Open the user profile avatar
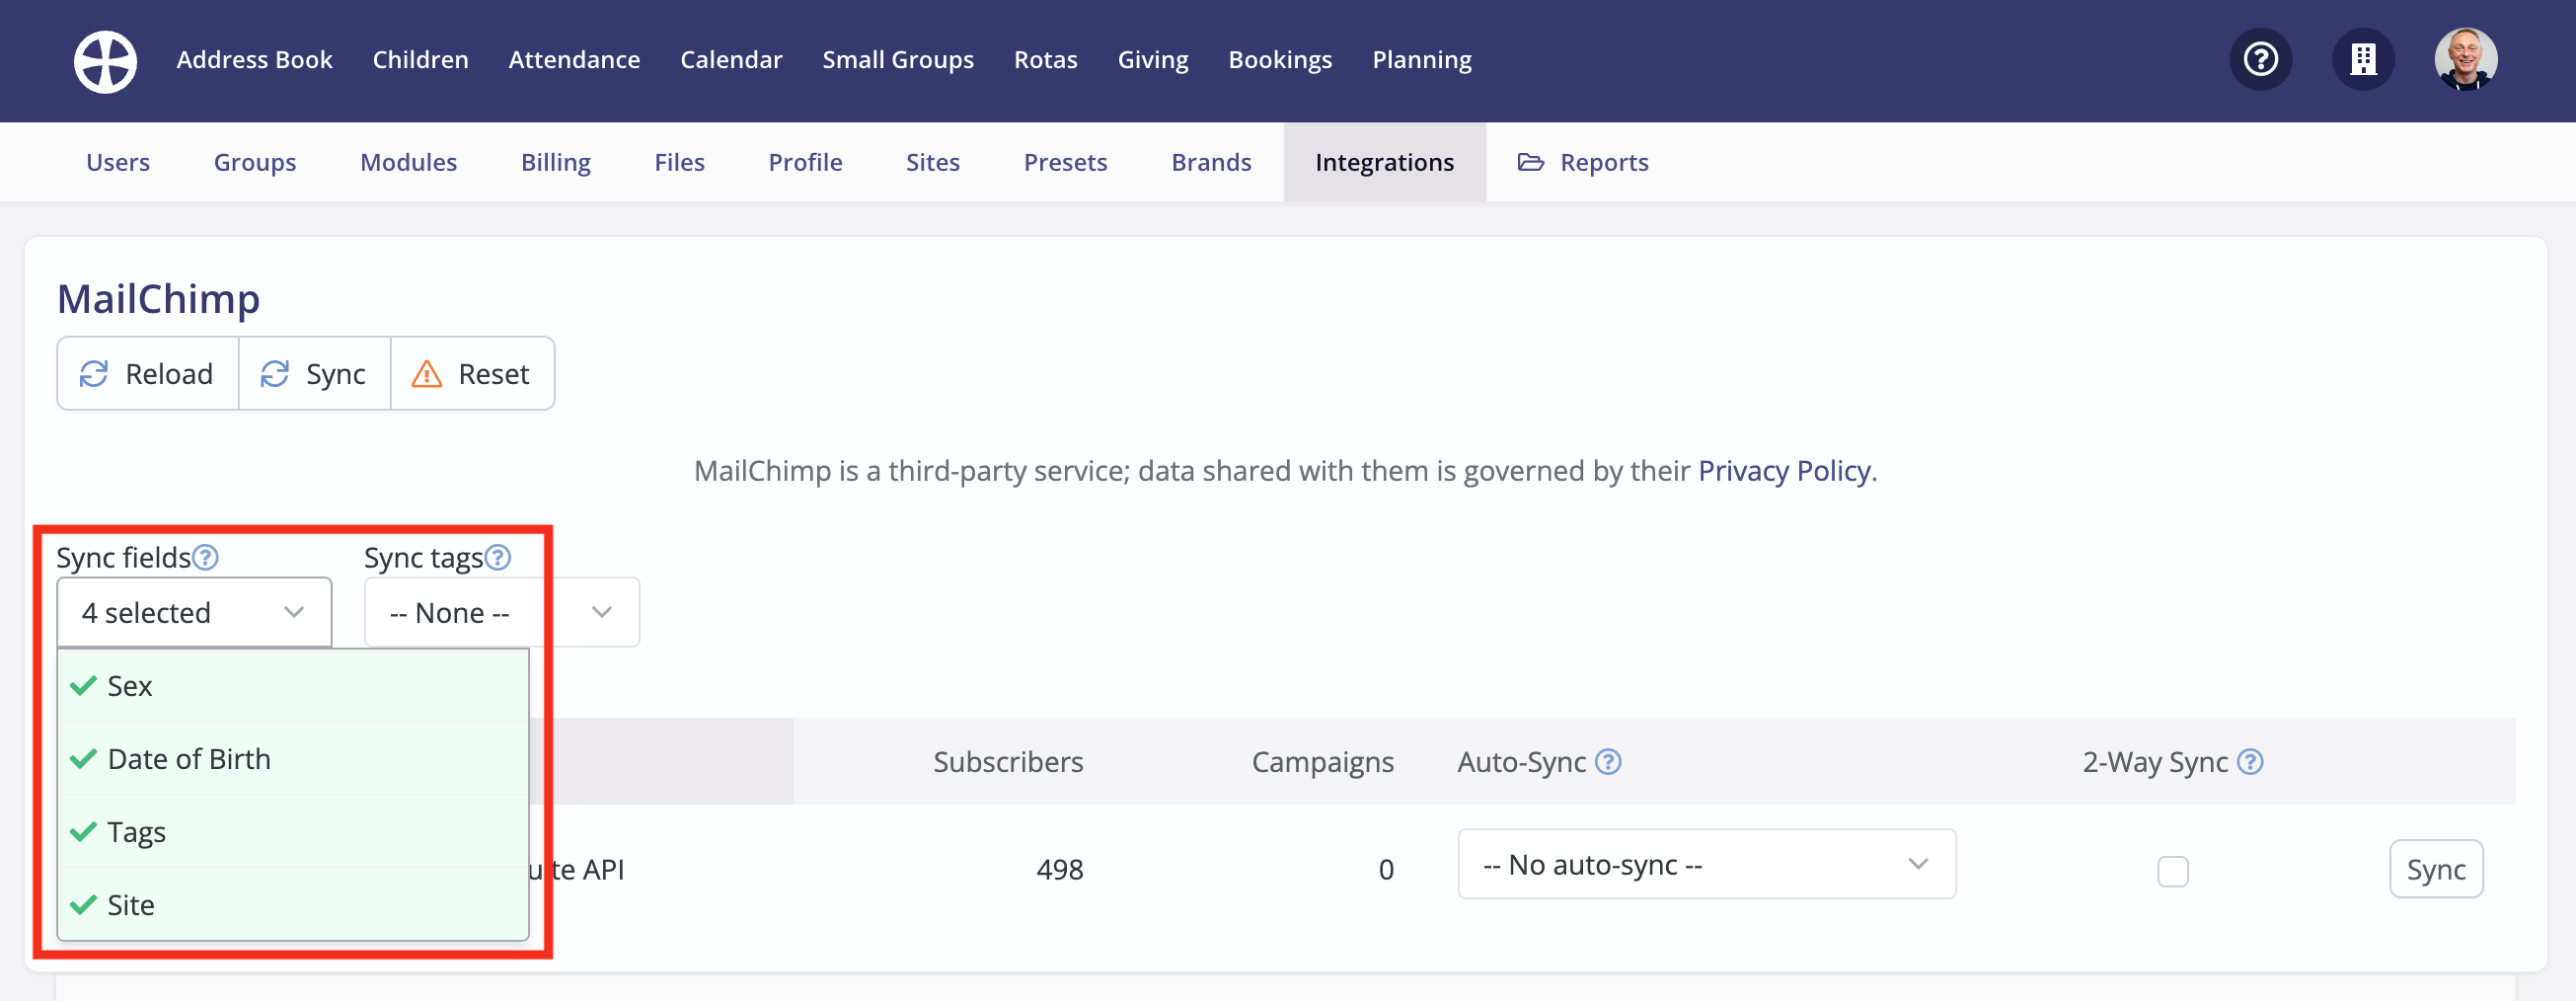The height and width of the screenshot is (1001, 2576). click(x=2464, y=60)
